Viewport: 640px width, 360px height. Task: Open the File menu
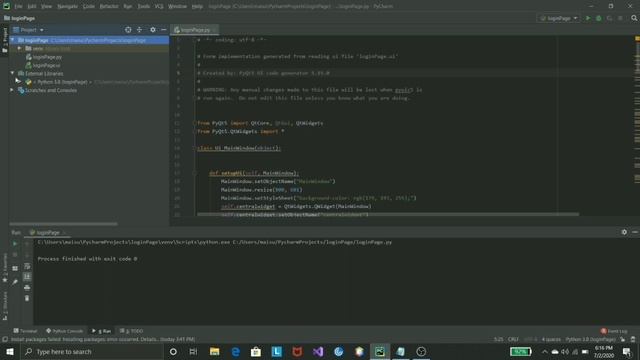(x=18, y=6)
